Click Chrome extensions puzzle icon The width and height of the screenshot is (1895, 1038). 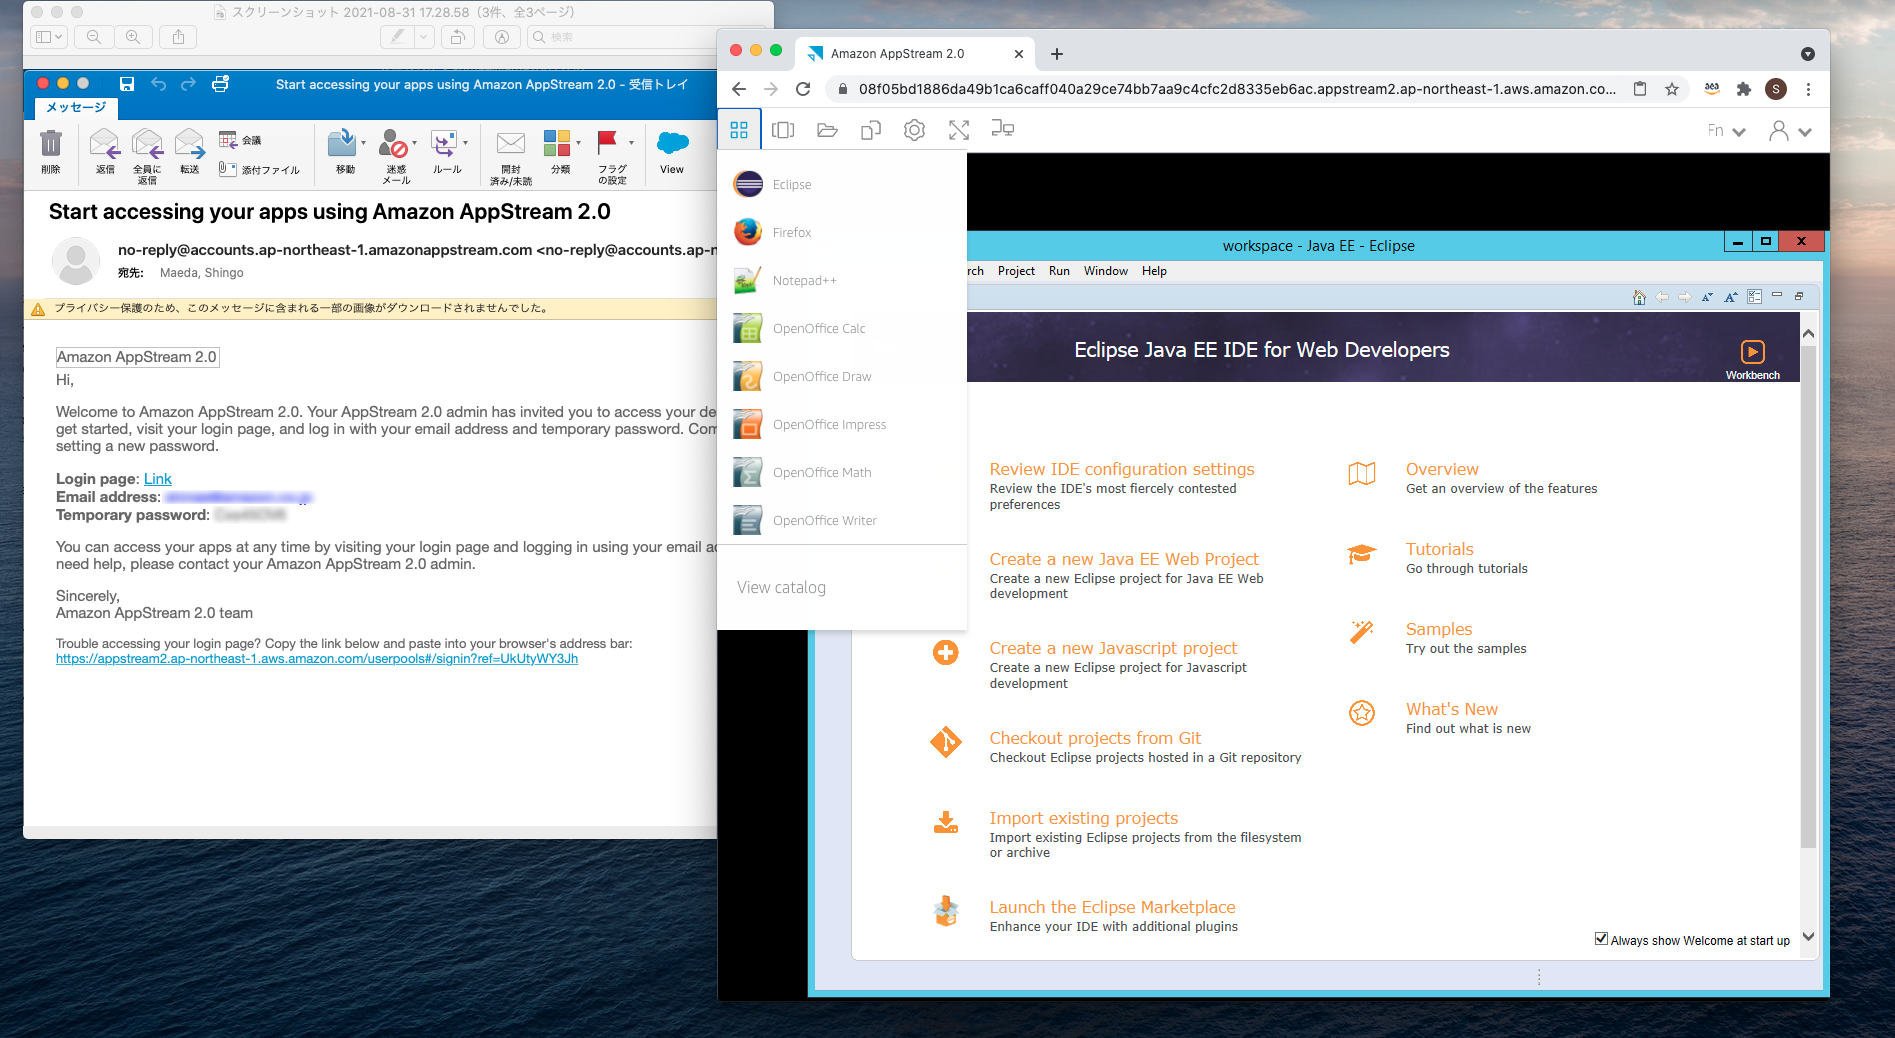(1744, 89)
